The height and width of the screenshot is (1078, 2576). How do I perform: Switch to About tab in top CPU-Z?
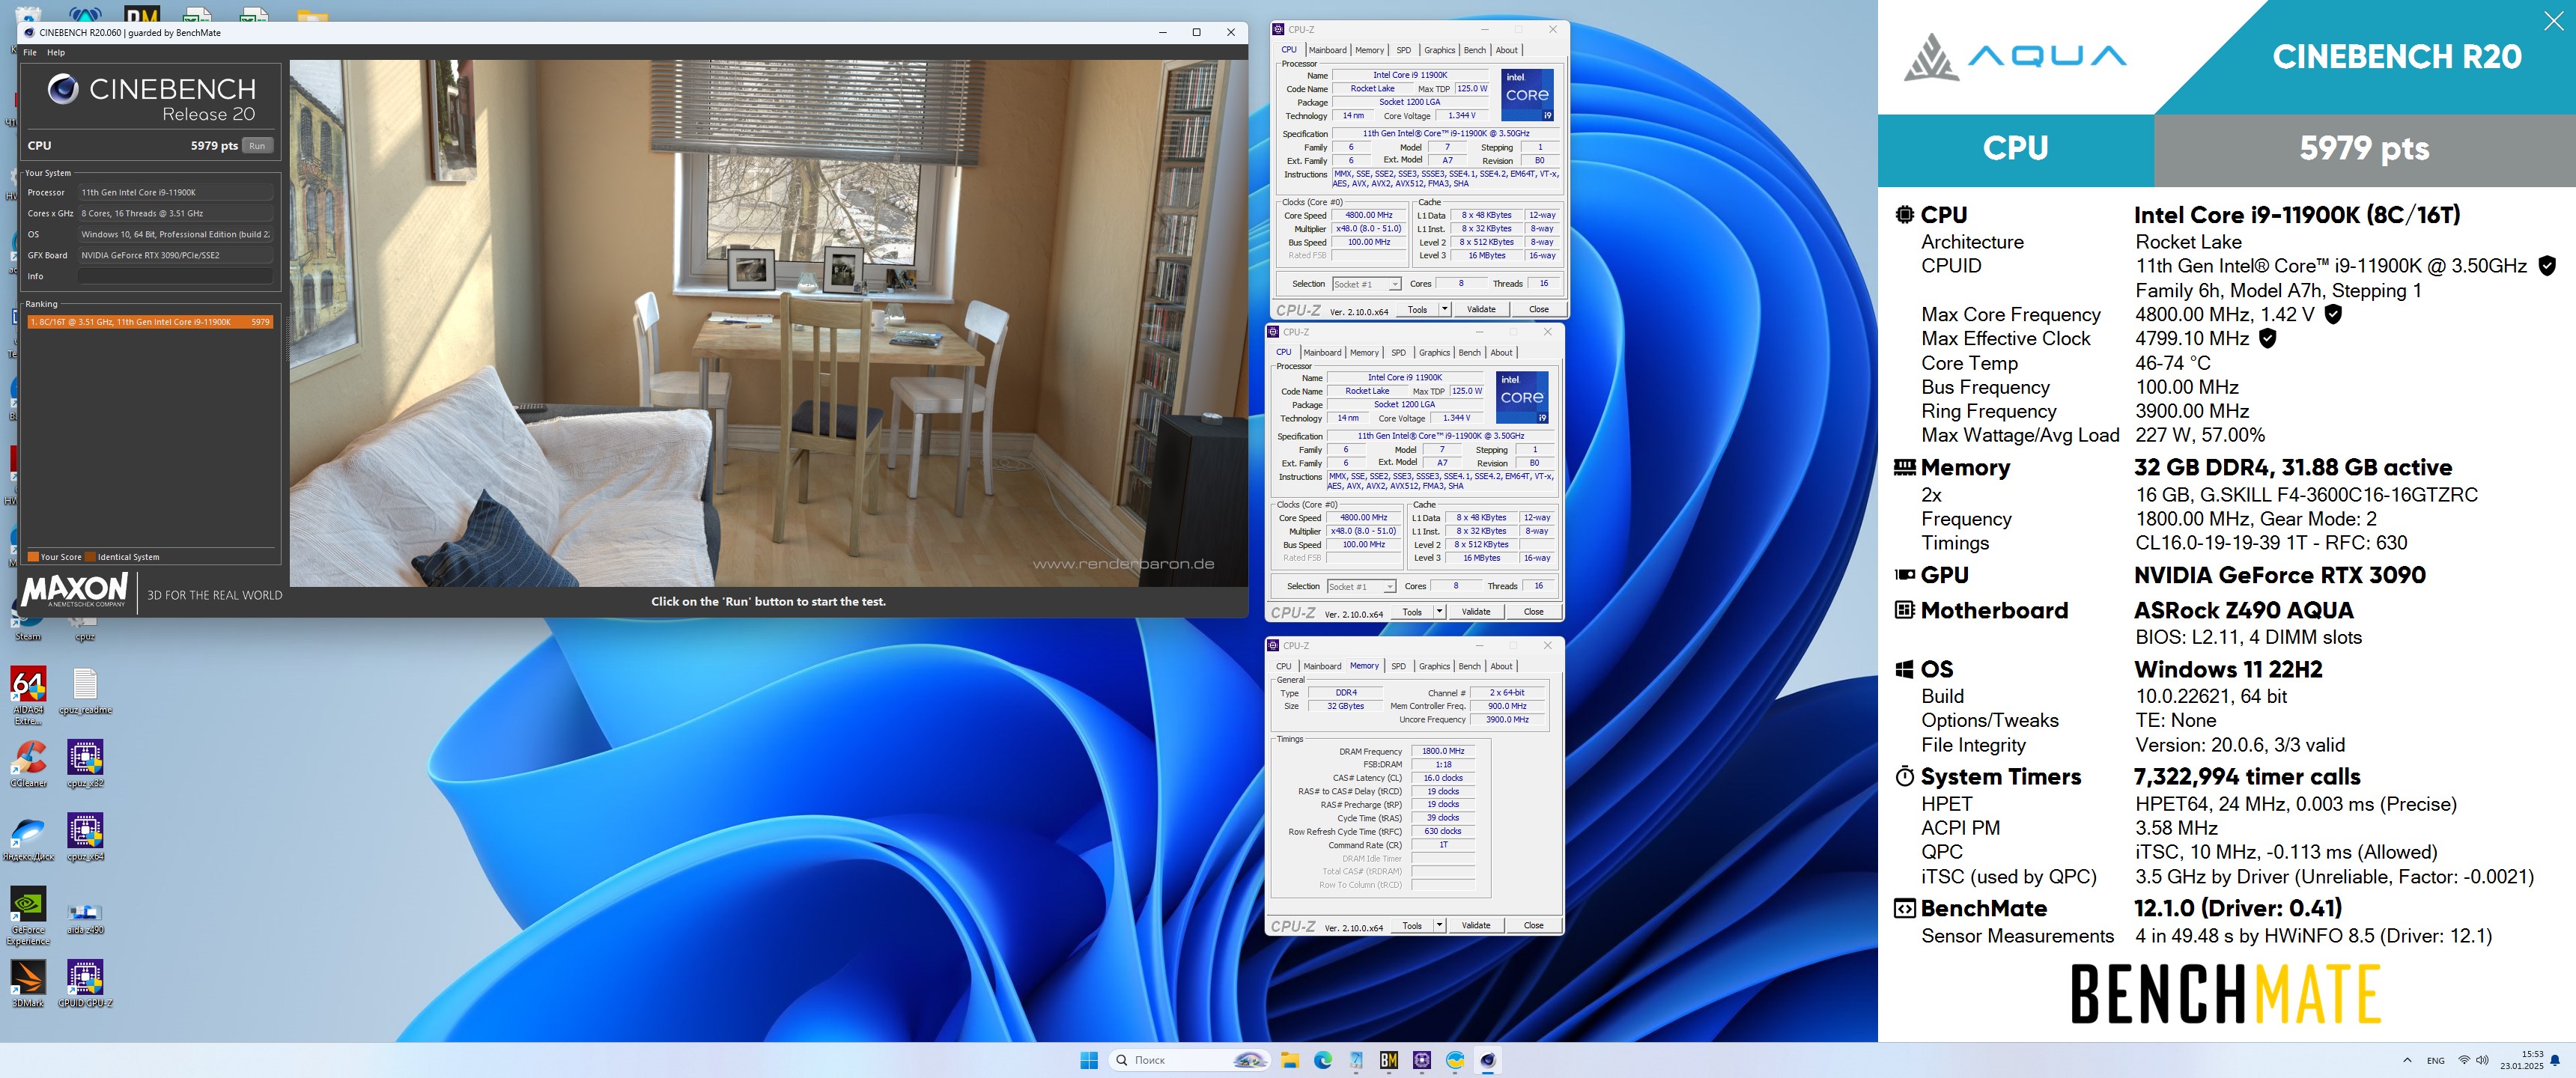coord(1506,50)
